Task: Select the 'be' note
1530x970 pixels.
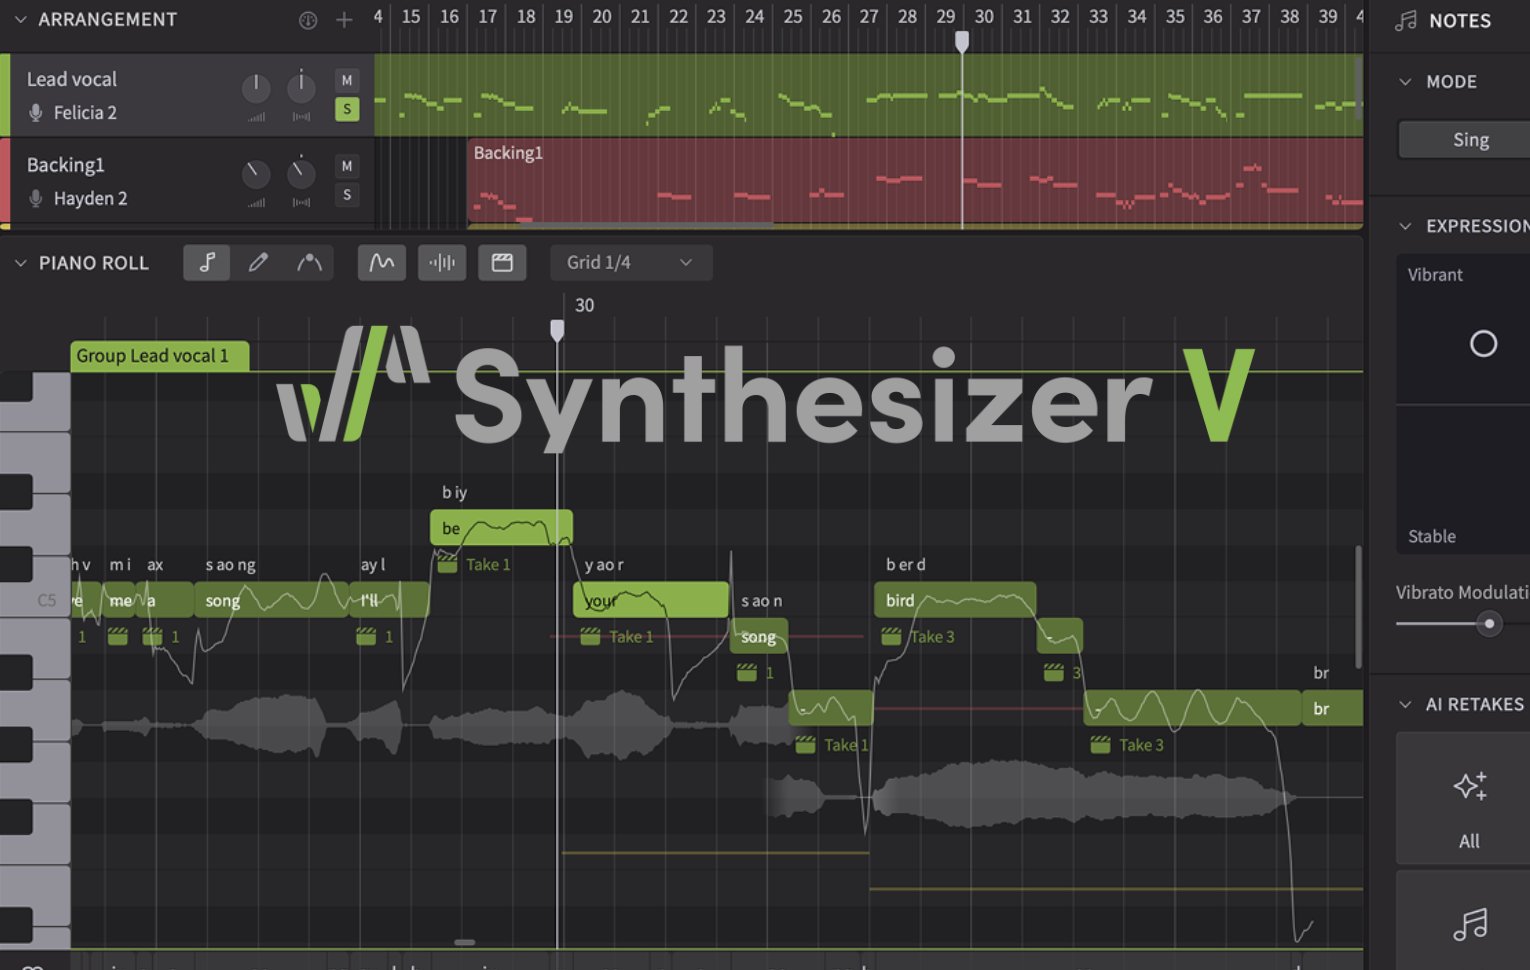Action: point(501,528)
